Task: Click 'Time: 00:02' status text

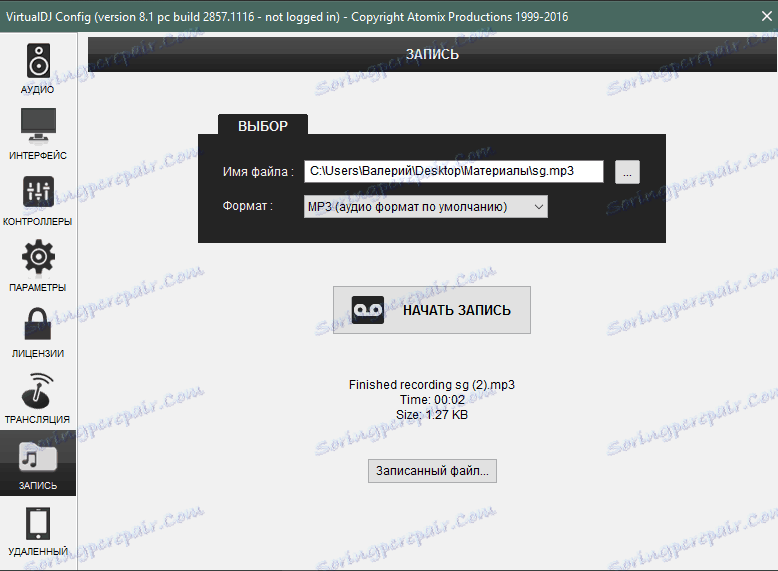Action: click(432, 400)
